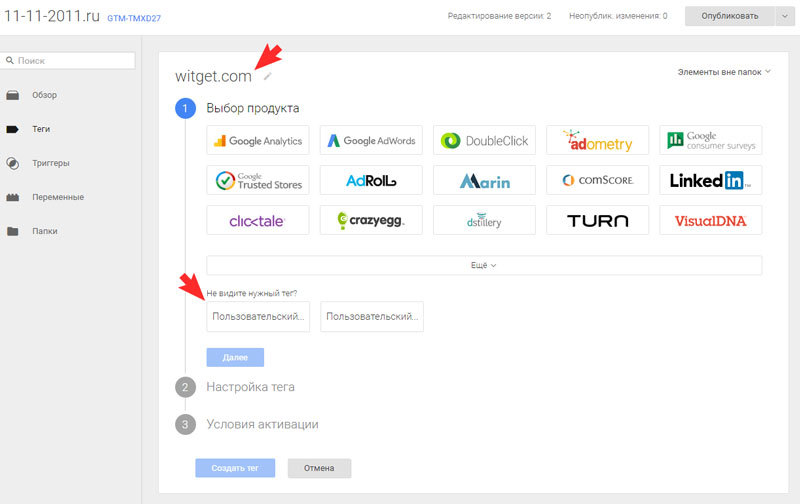This screenshot has width=800, height=504.
Task: Select the Google Analytics product tile
Action: 258,140
